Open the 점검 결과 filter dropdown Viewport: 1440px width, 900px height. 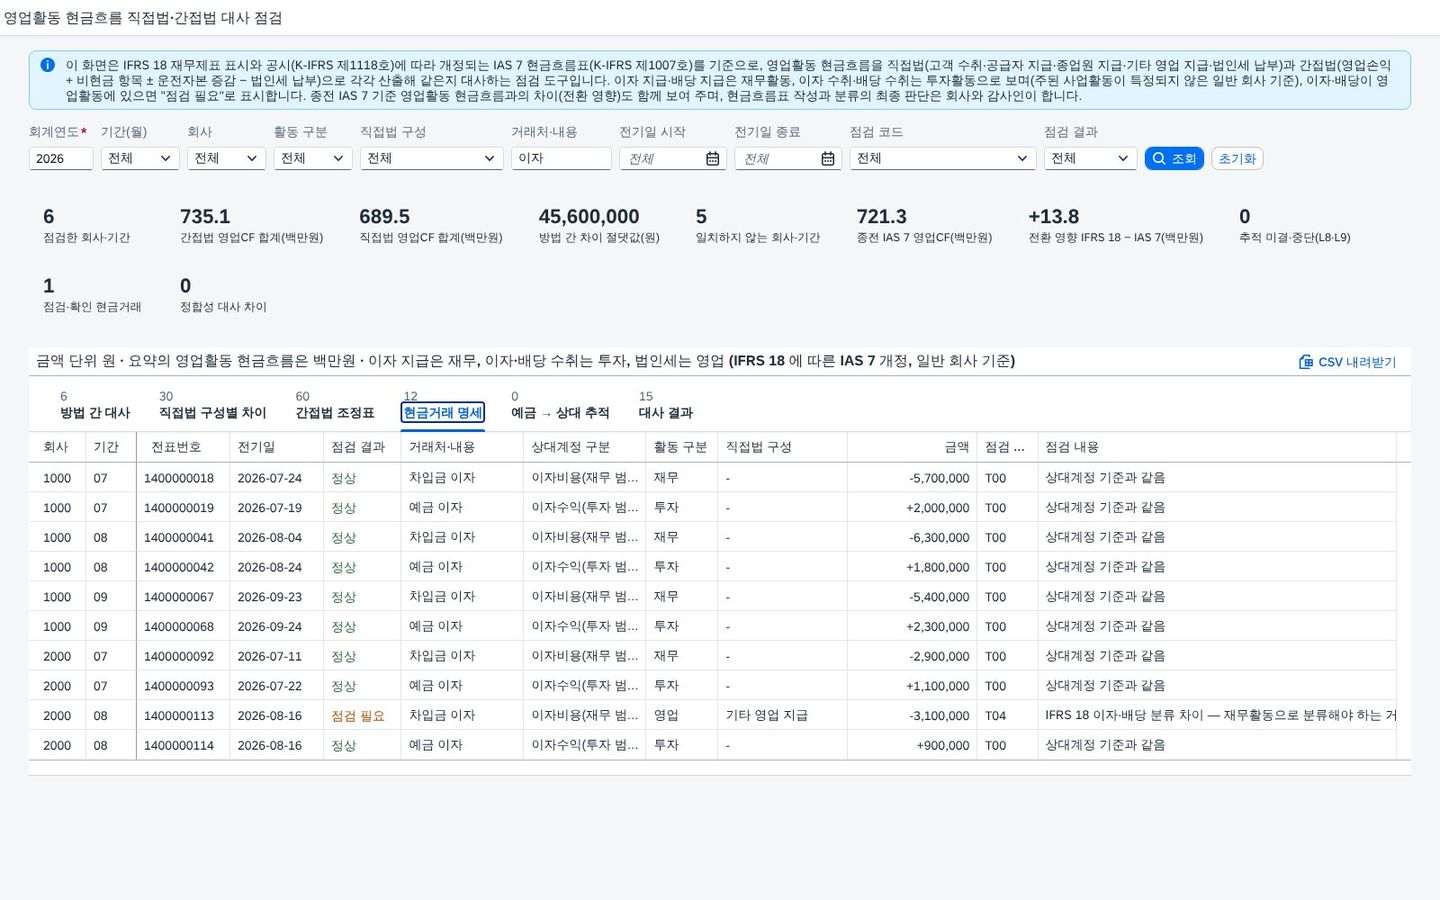pos(1090,158)
